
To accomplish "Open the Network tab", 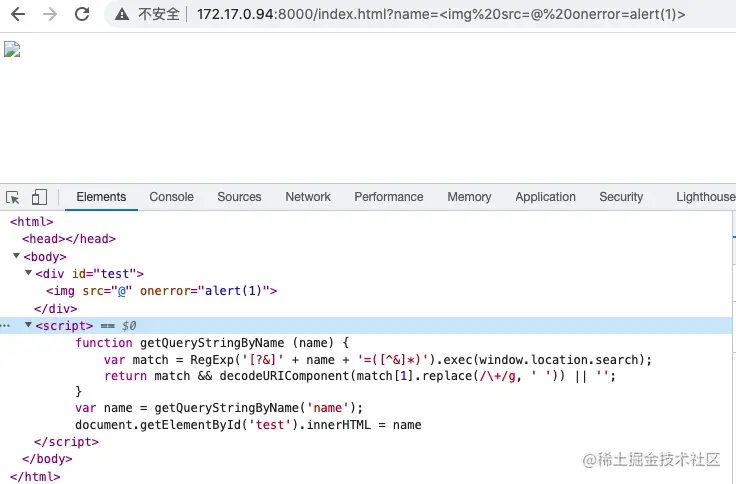I will [x=308, y=197].
